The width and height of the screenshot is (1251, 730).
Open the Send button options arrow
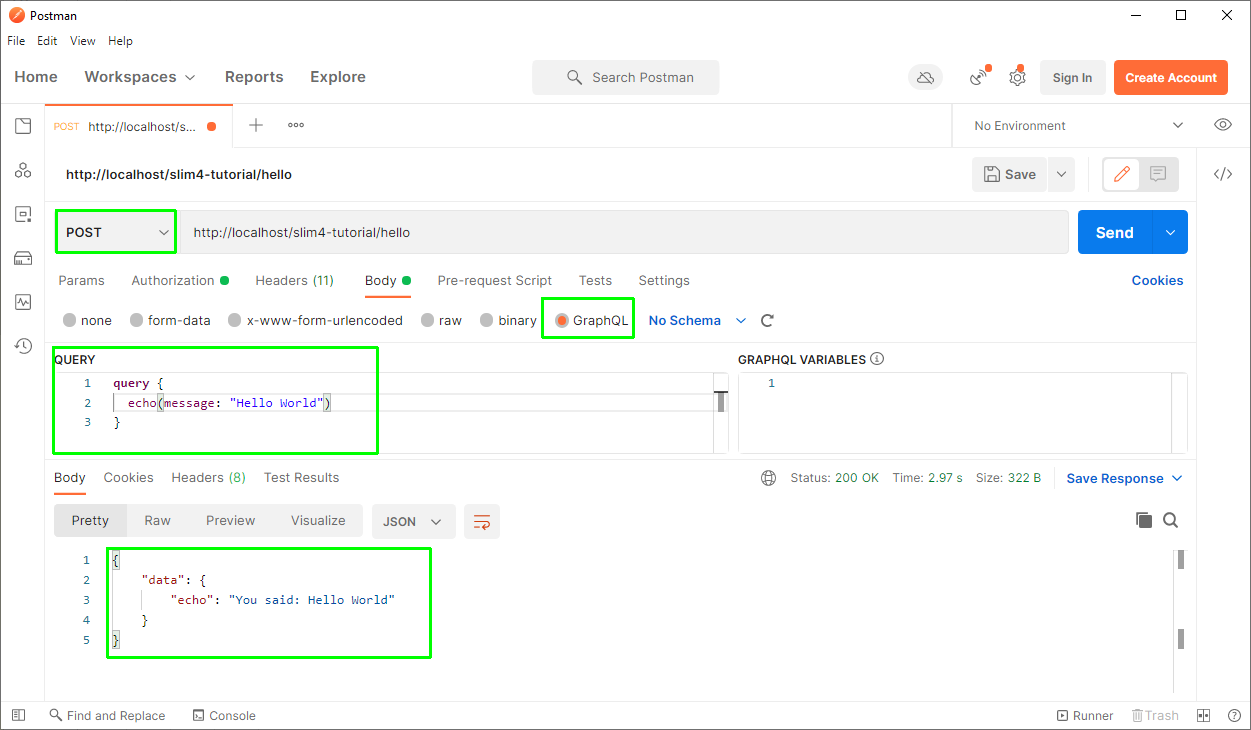tap(1170, 232)
